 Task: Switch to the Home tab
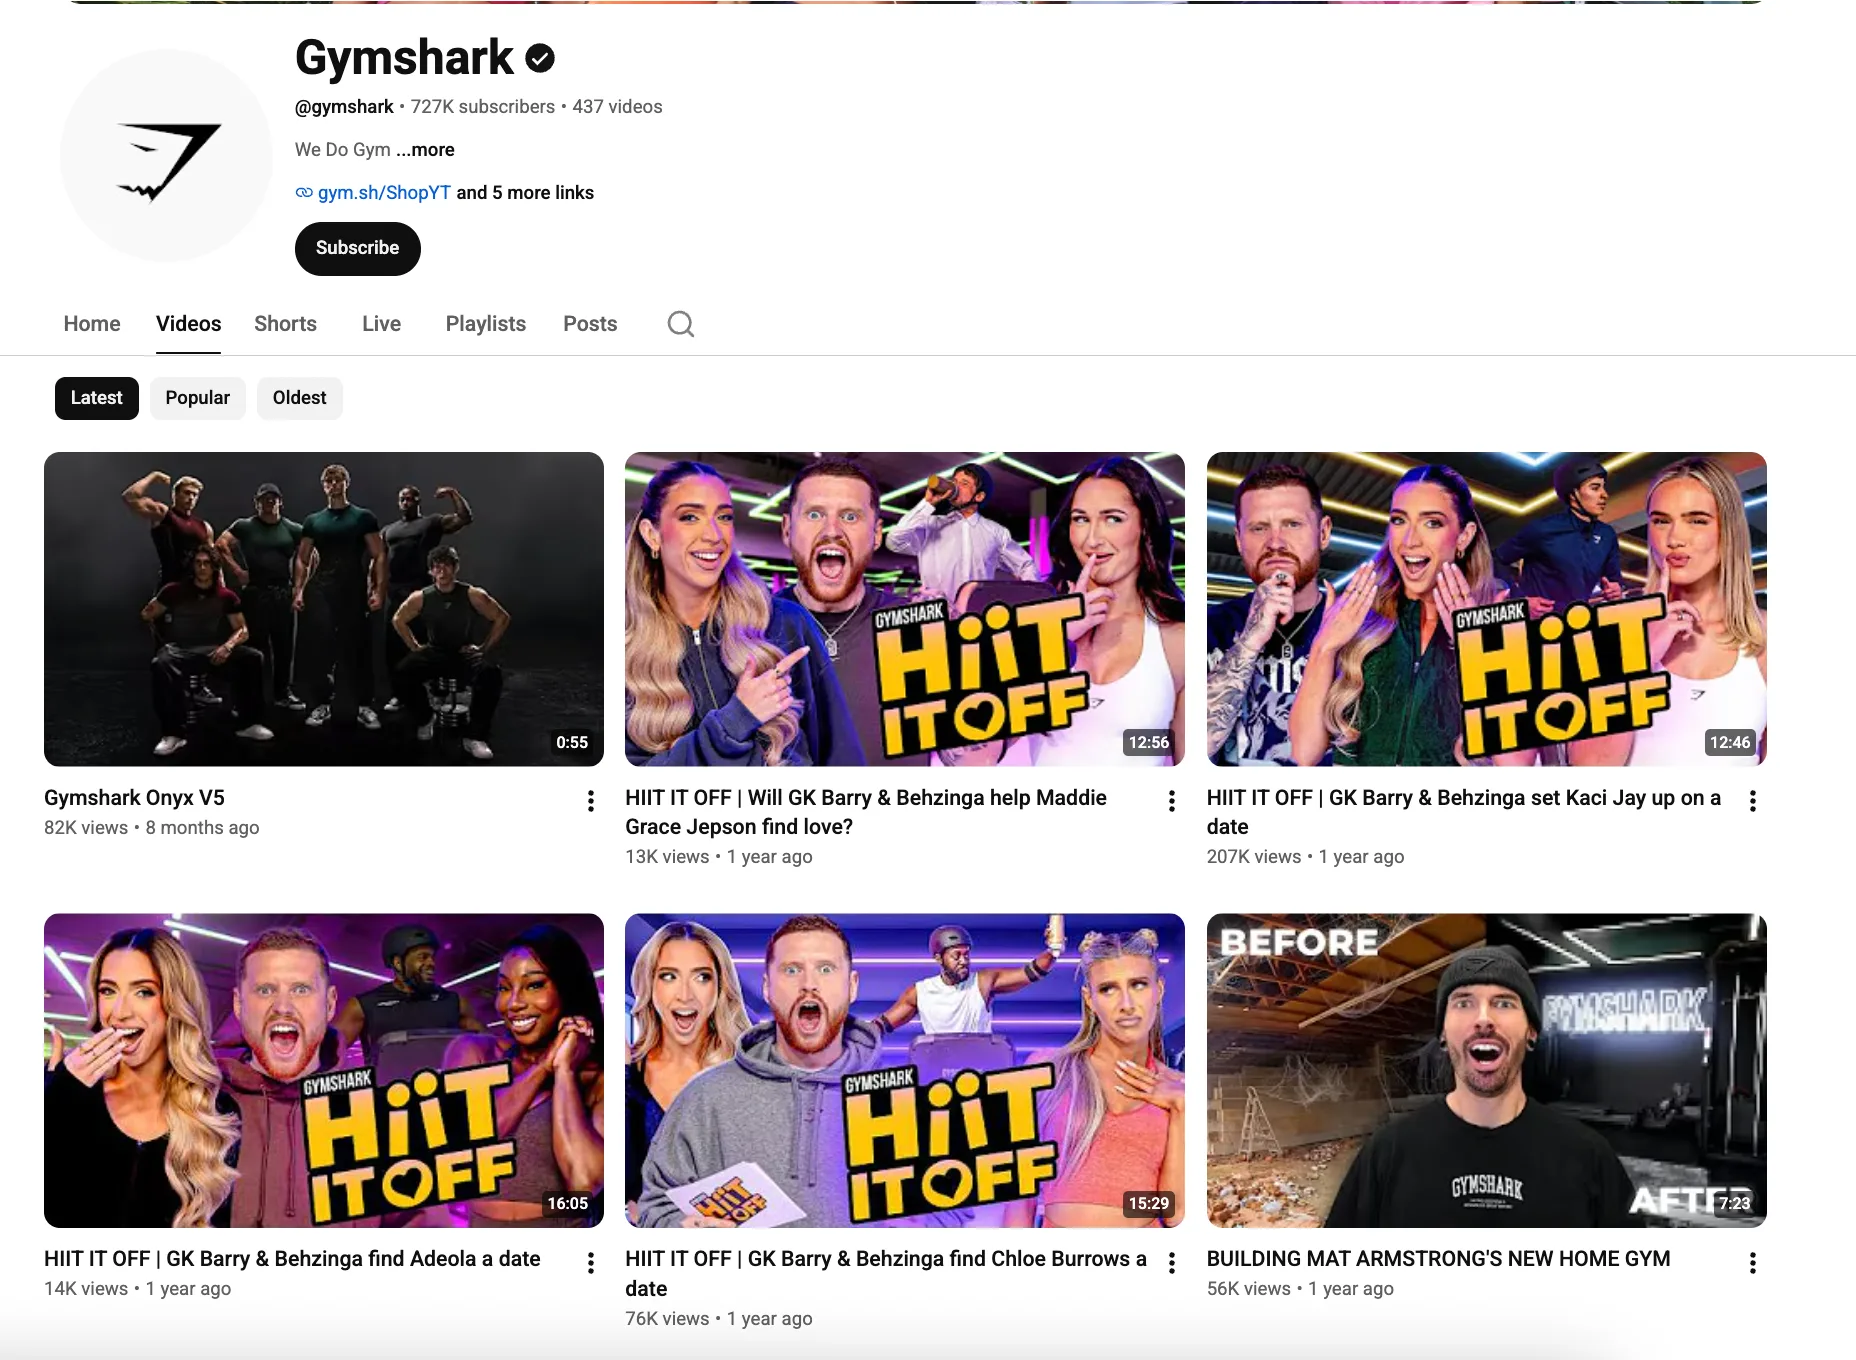click(92, 324)
